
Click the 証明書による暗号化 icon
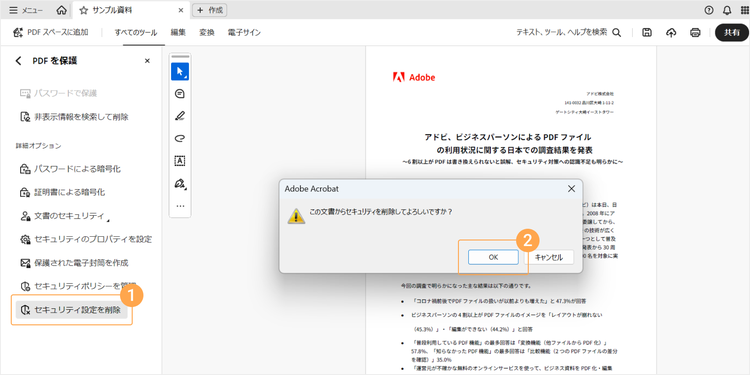pyautogui.click(x=25, y=192)
